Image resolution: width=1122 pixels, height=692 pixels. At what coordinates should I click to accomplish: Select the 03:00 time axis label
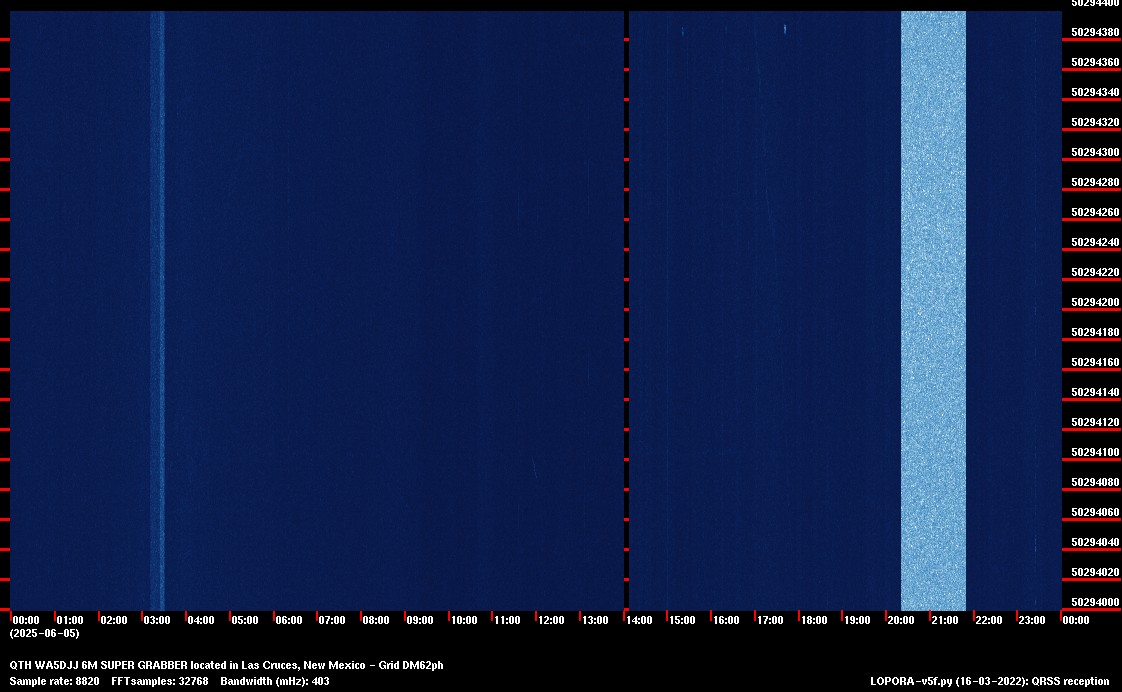pyautogui.click(x=157, y=620)
